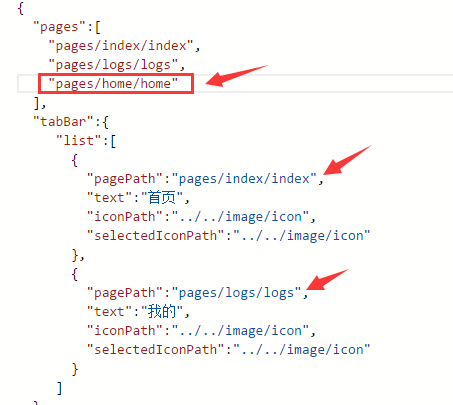
Task: Click the text value 首页
Action: pos(162,198)
